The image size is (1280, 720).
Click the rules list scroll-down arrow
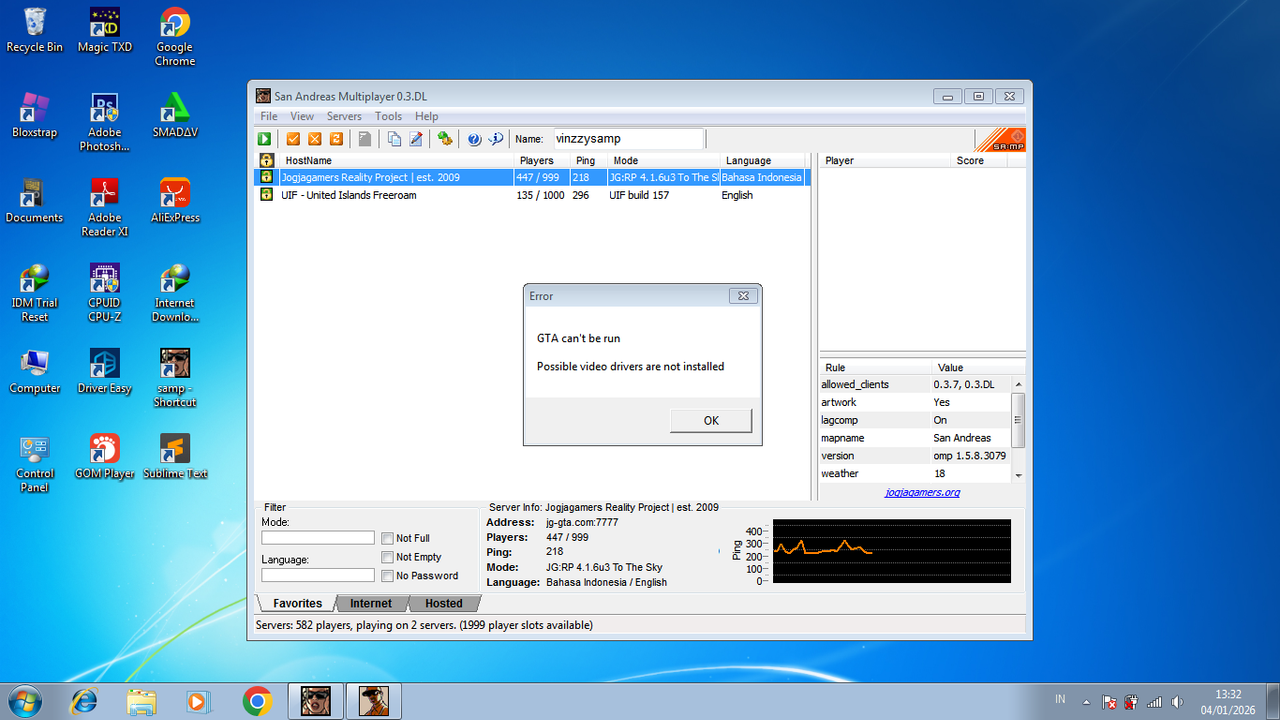pos(1019,475)
